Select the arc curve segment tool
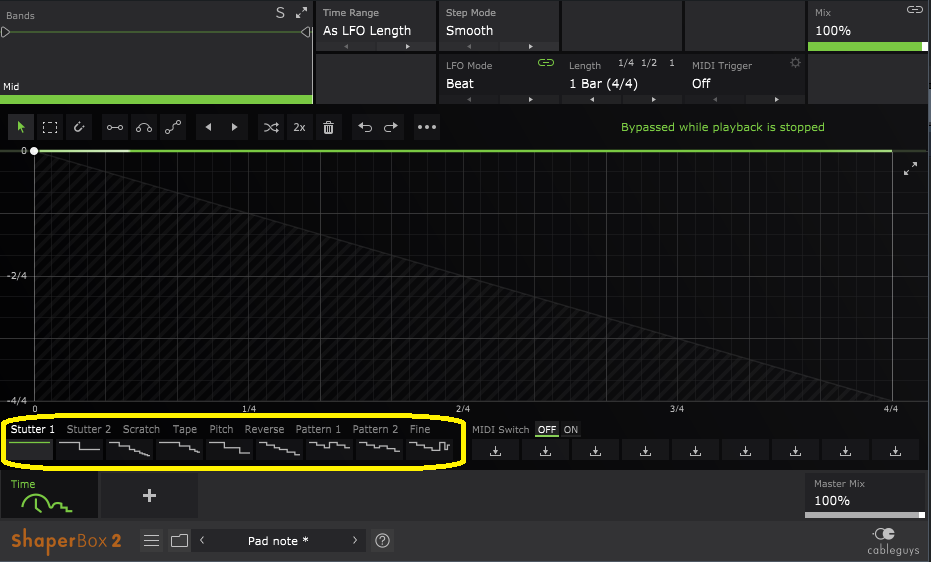The image size is (931, 562). coord(144,127)
